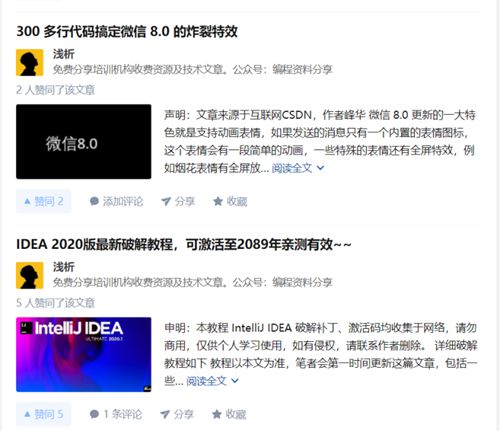500x431 pixels.
Task: Open author name 浅析 in first article
Action: 63,54
